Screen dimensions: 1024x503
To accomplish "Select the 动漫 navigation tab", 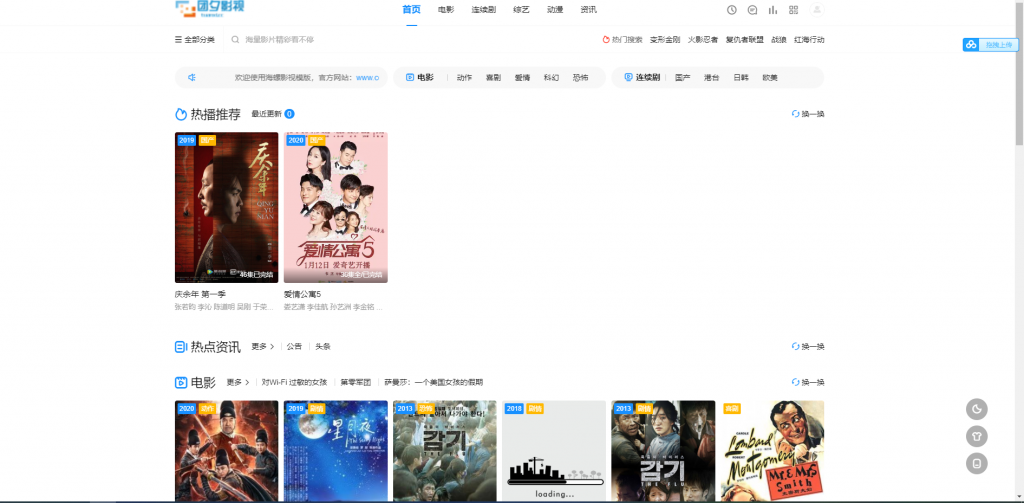I will (x=555, y=10).
